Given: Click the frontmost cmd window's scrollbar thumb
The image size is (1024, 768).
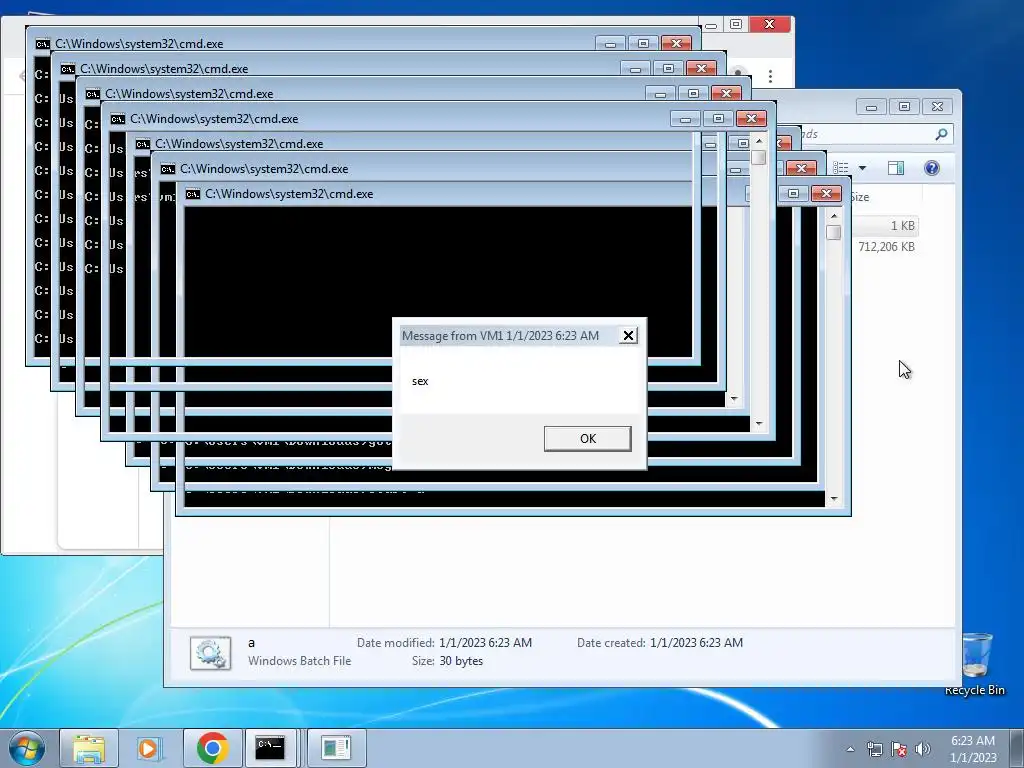Looking at the screenshot, I should pos(833,232).
